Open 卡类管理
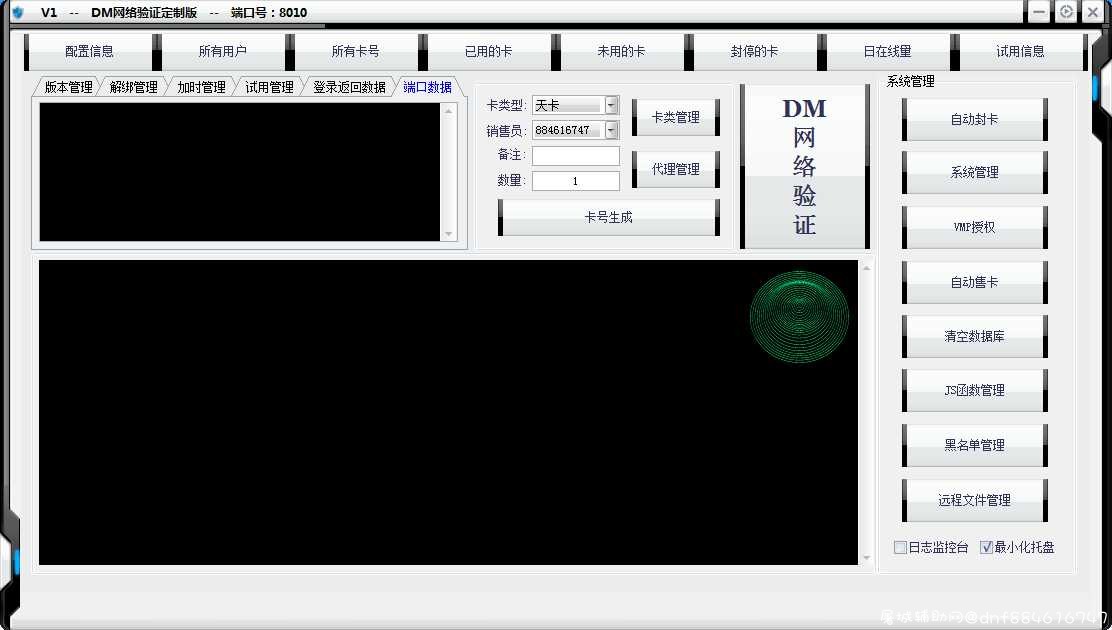 (676, 118)
